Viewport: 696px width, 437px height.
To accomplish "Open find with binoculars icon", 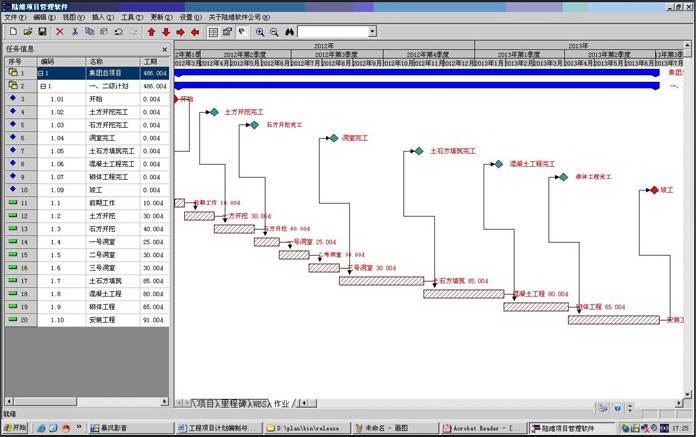I will (289, 32).
